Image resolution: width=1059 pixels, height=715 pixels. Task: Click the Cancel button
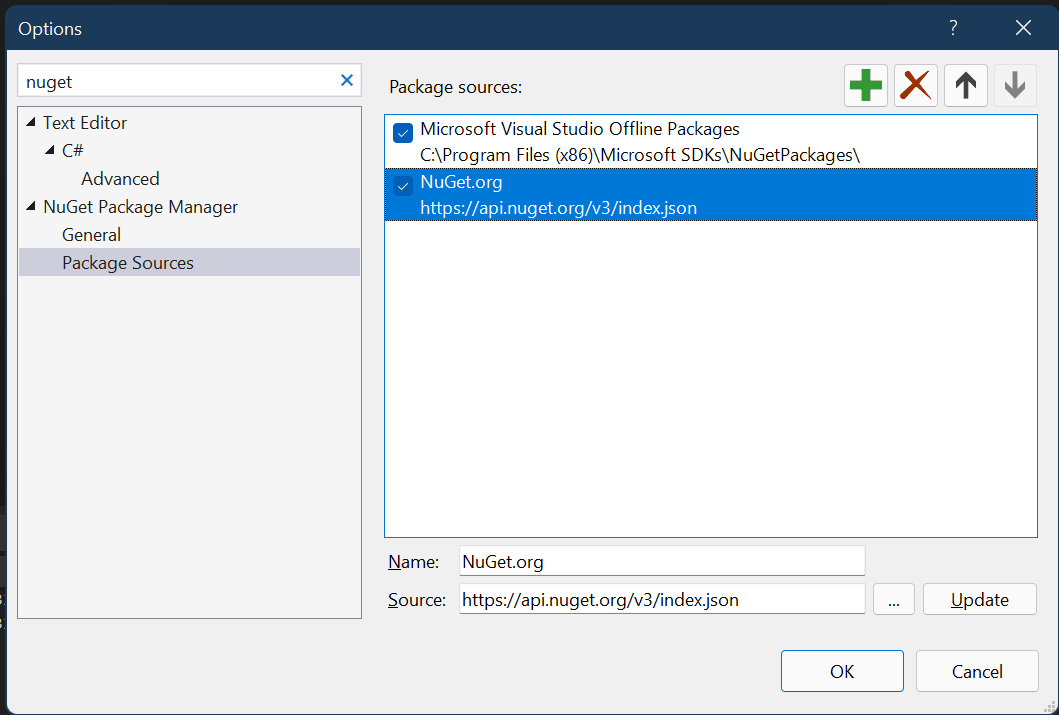pyautogui.click(x=977, y=671)
